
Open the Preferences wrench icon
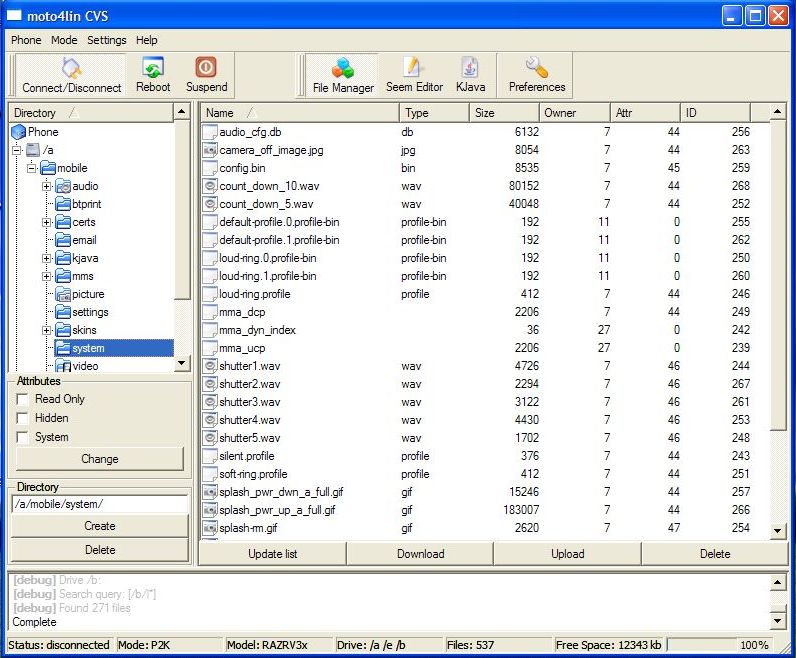[537, 67]
